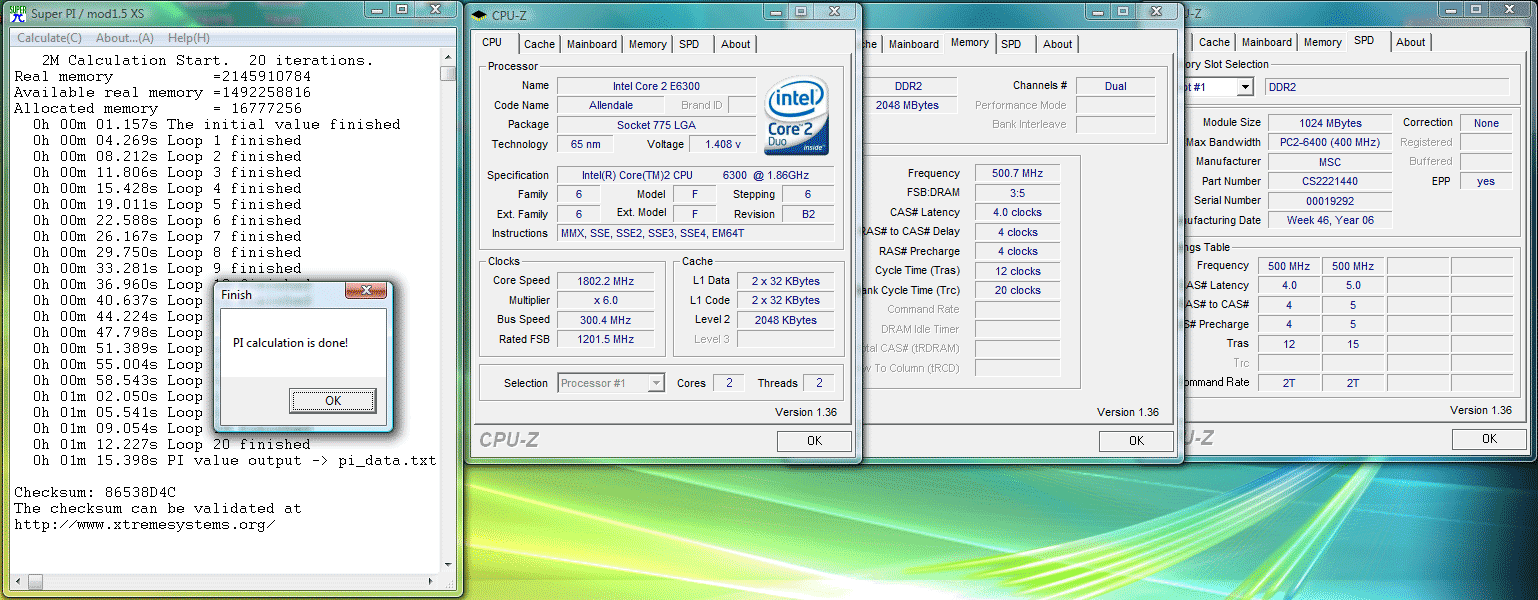Click the Super PI vertical scrollbar down arrow
The width and height of the screenshot is (1538, 600).
[x=448, y=565]
